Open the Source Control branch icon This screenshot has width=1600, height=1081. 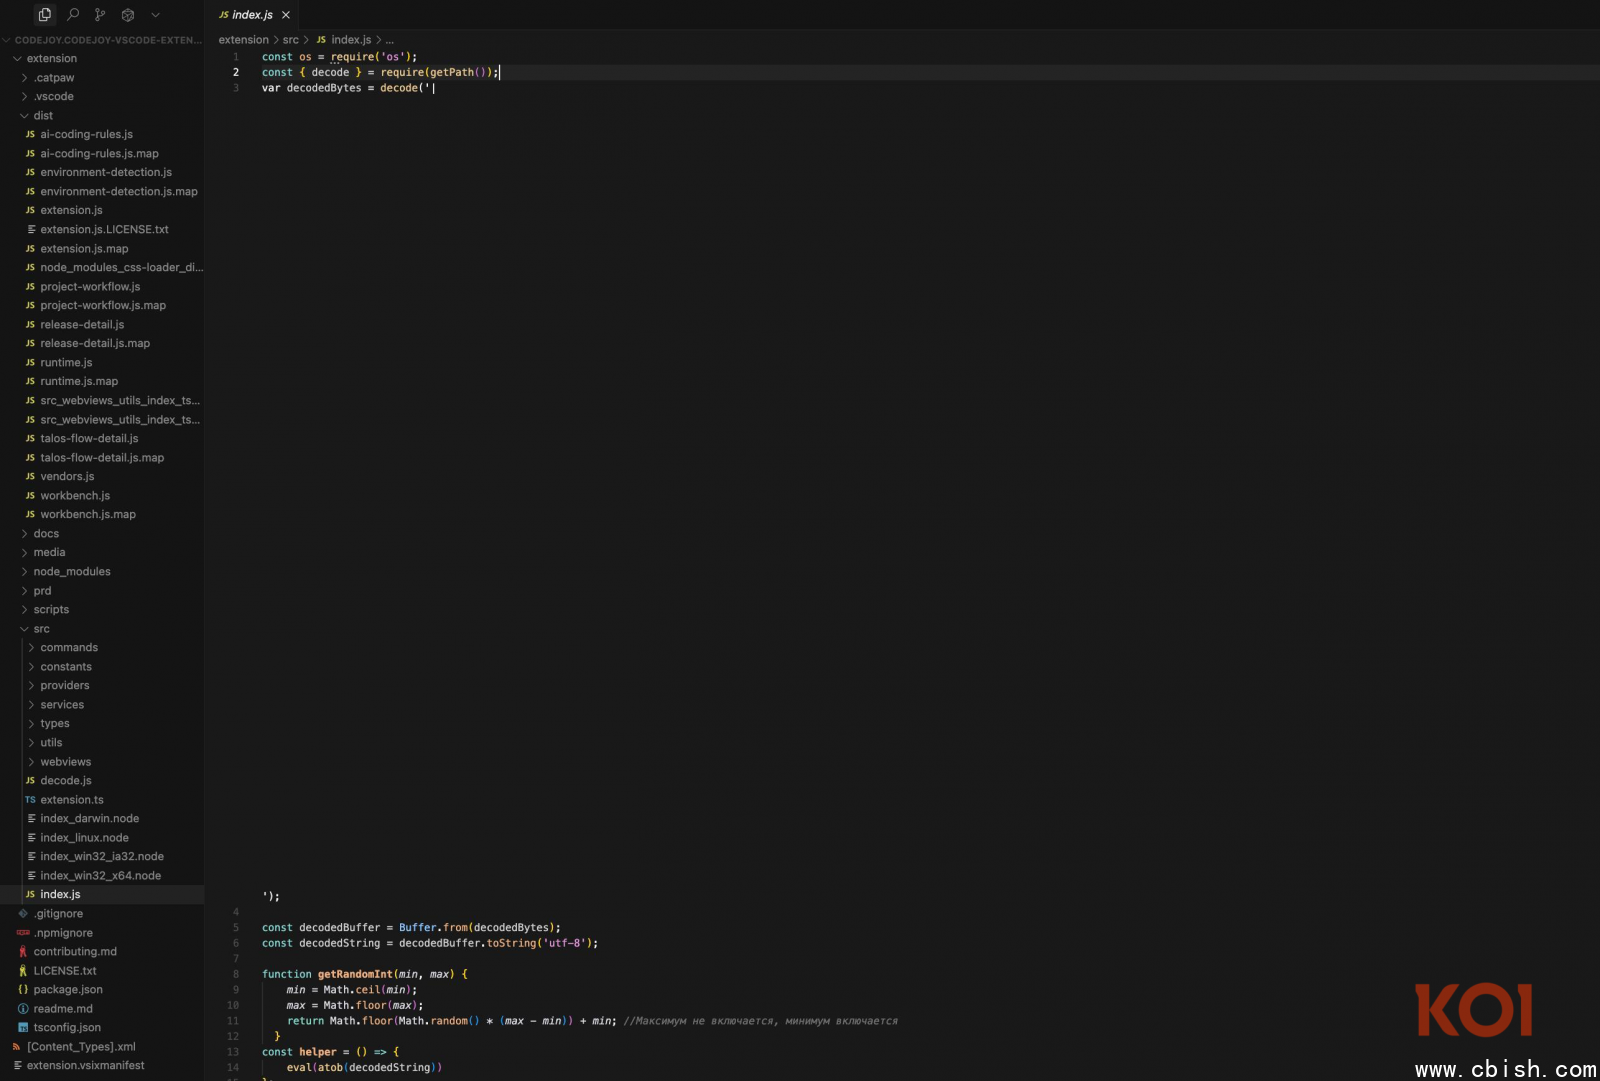pyautogui.click(x=100, y=15)
